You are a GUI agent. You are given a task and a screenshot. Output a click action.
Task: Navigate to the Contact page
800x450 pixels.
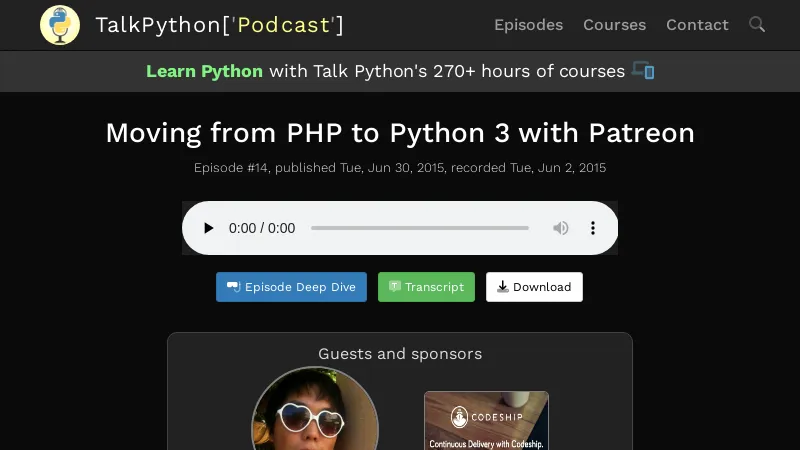(x=697, y=25)
